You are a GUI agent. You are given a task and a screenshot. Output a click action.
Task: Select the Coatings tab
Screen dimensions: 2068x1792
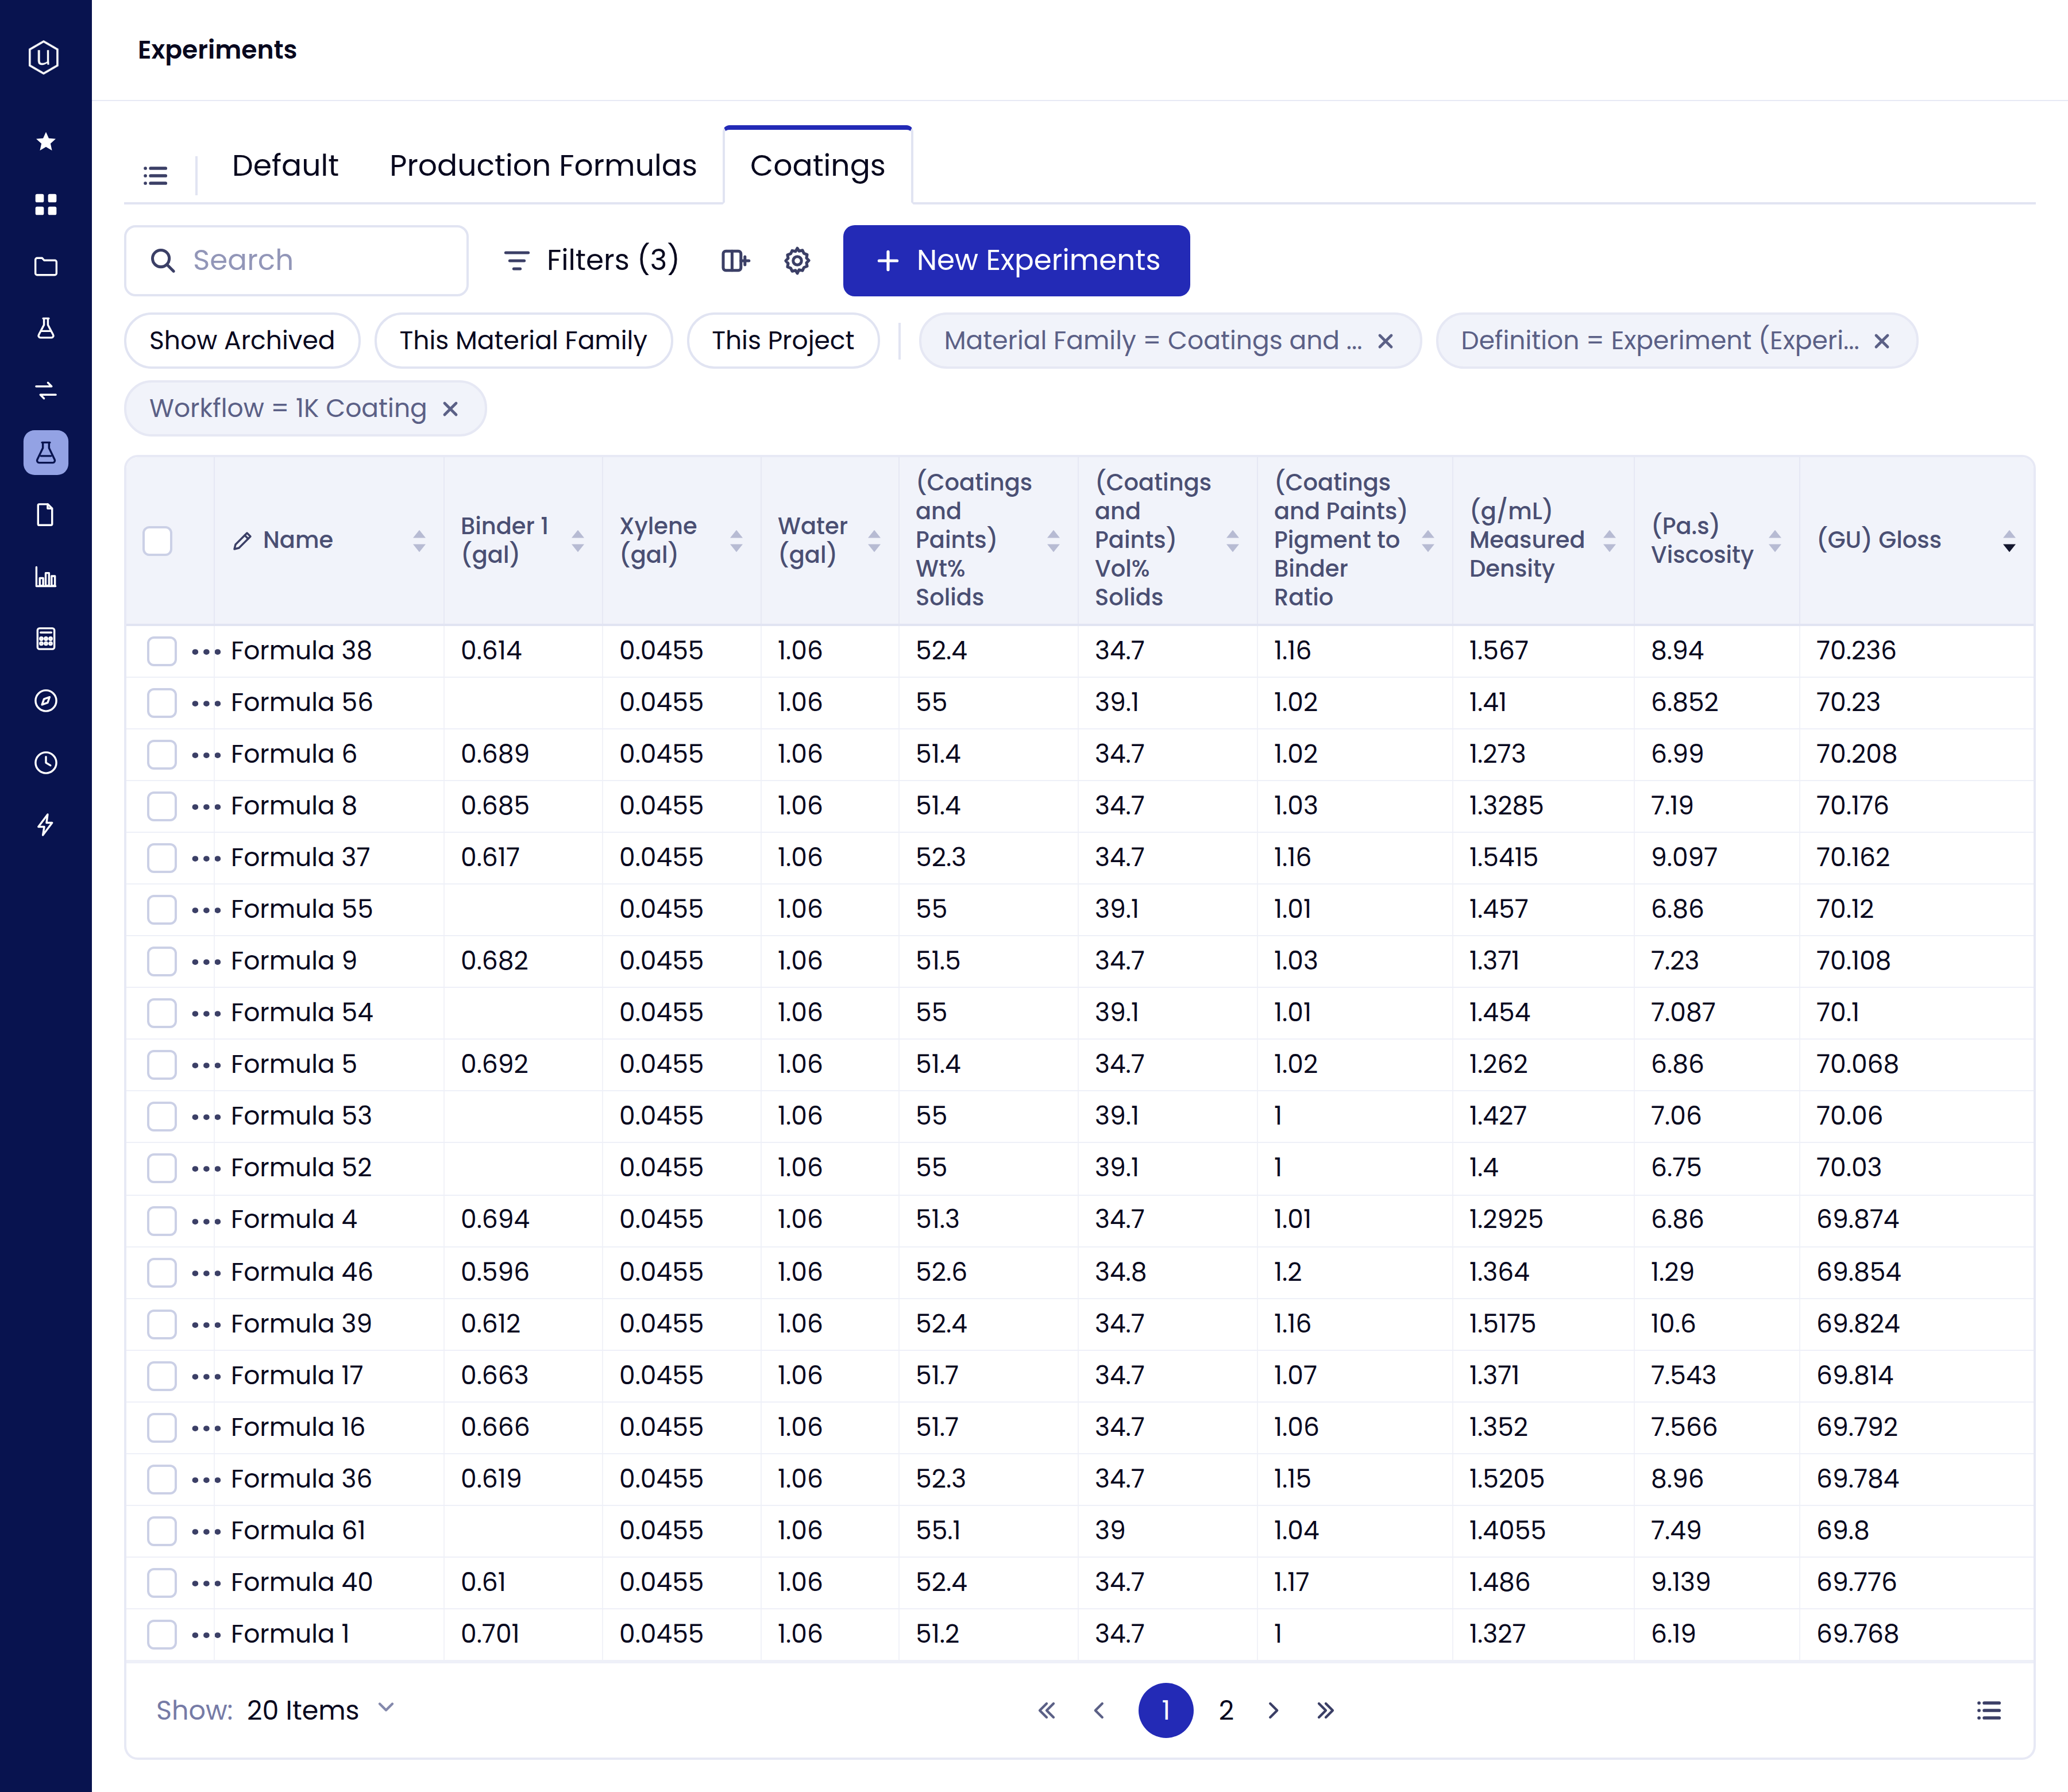pos(818,165)
